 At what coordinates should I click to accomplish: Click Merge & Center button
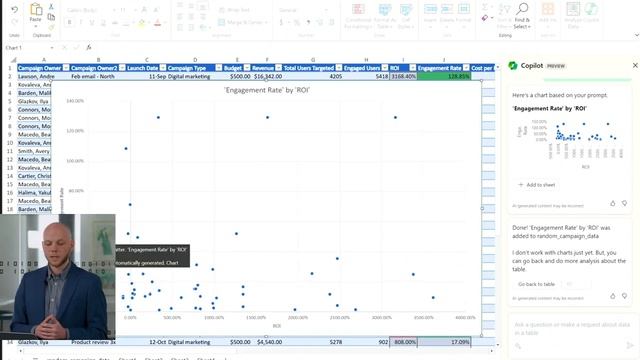[242, 22]
